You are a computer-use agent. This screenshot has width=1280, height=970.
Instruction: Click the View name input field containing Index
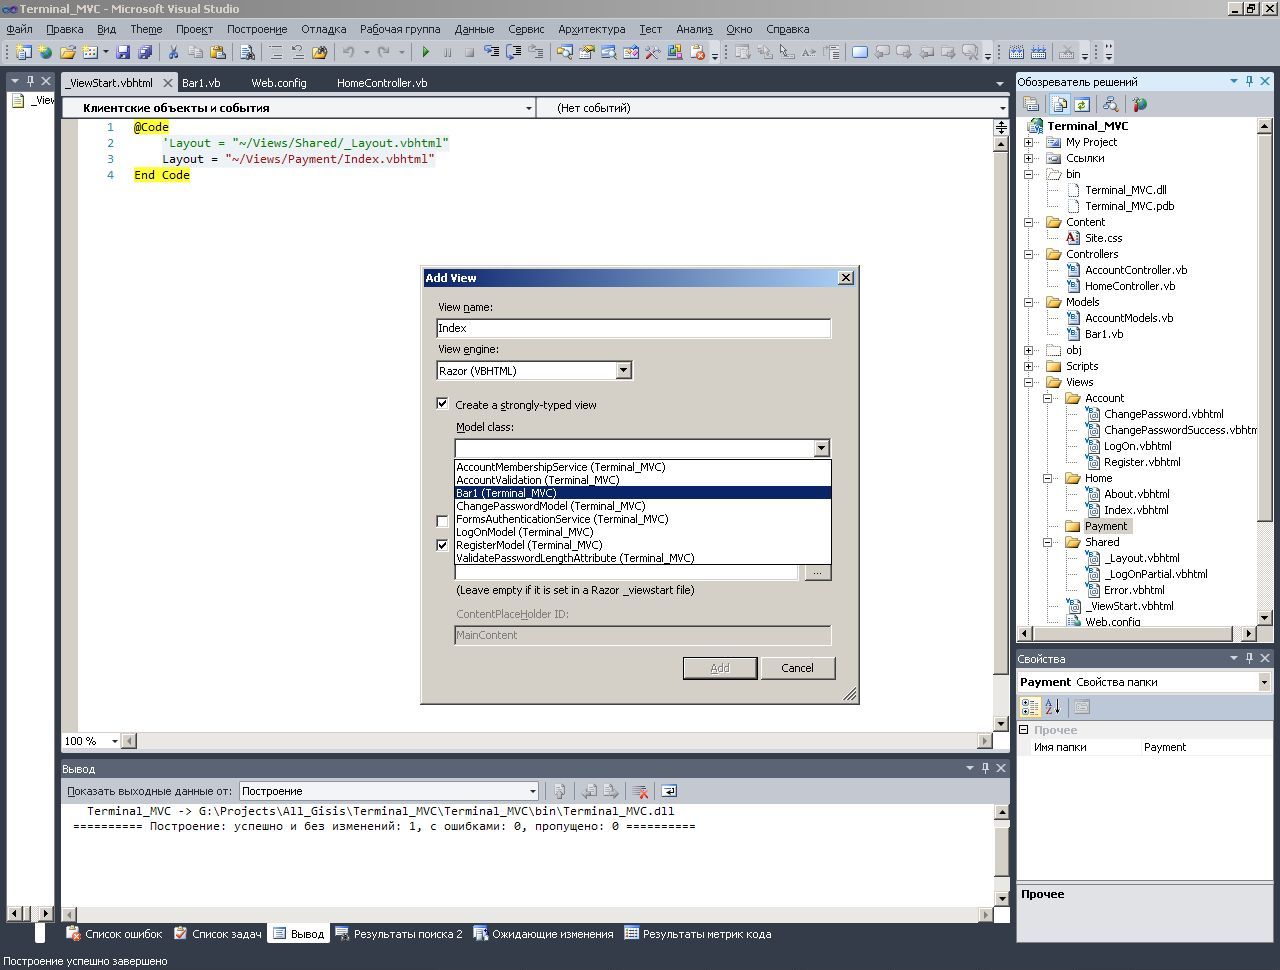pos(634,328)
